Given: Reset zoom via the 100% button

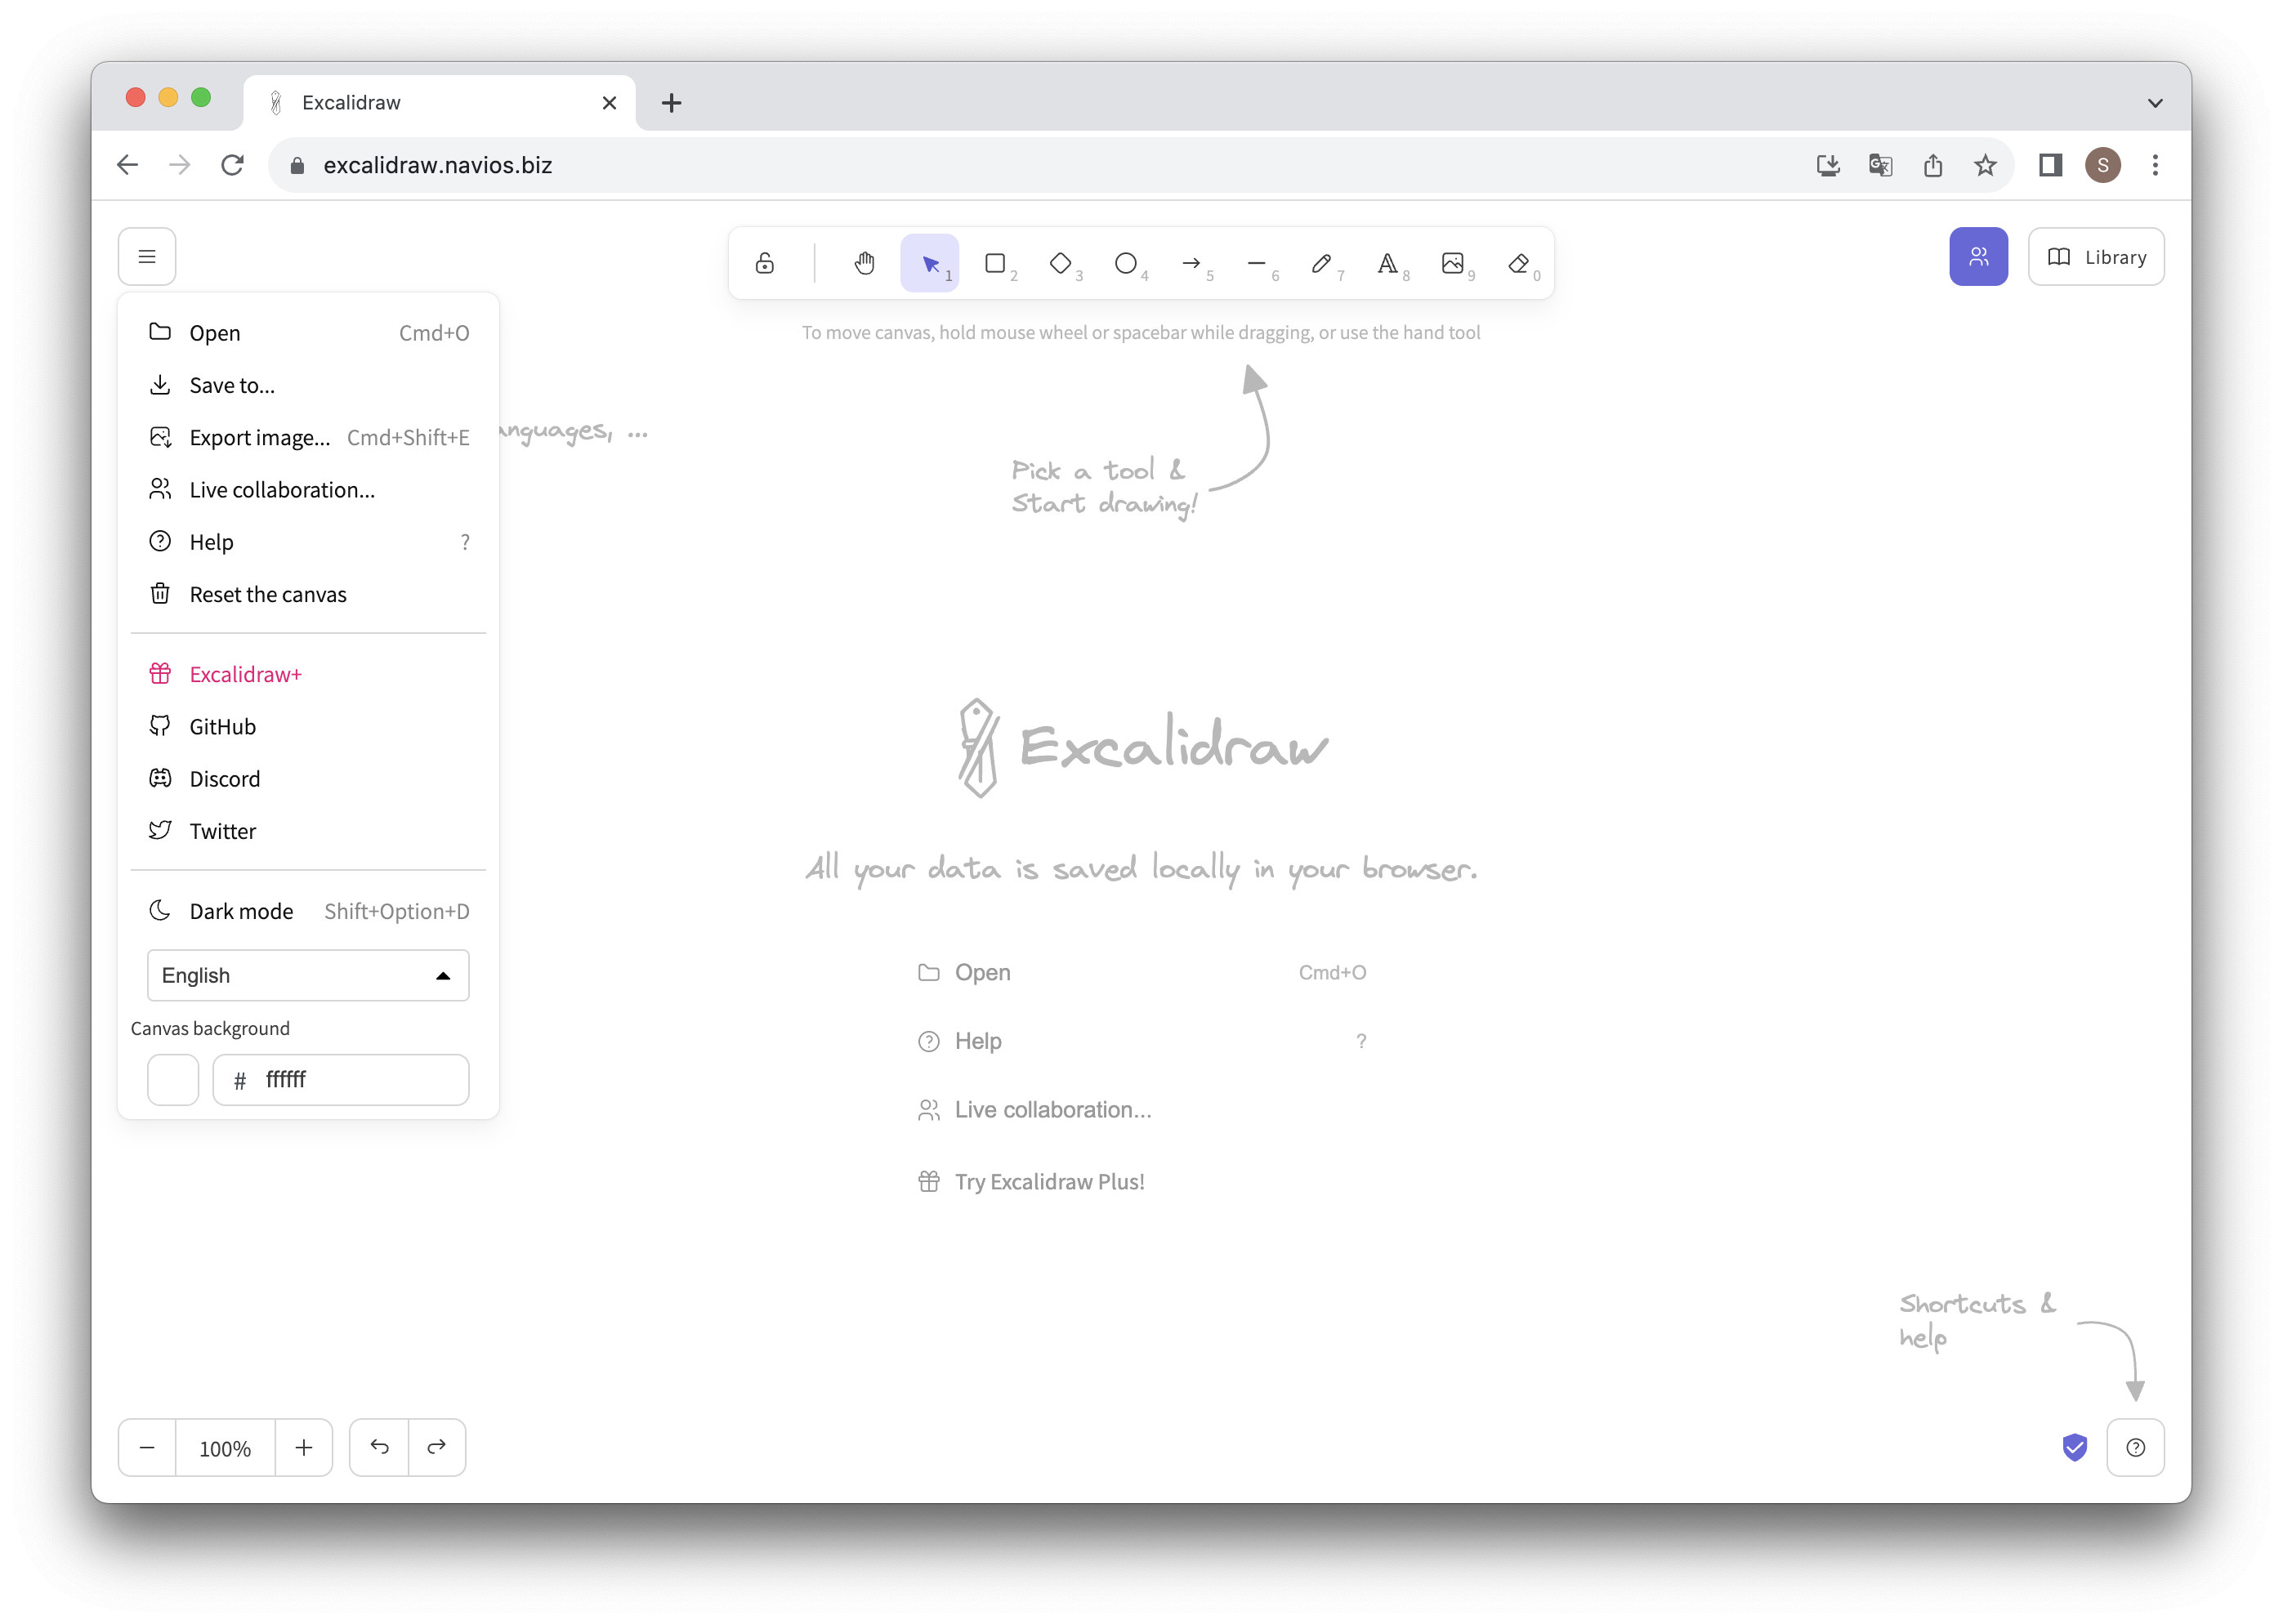Looking at the screenshot, I should pos(225,1447).
